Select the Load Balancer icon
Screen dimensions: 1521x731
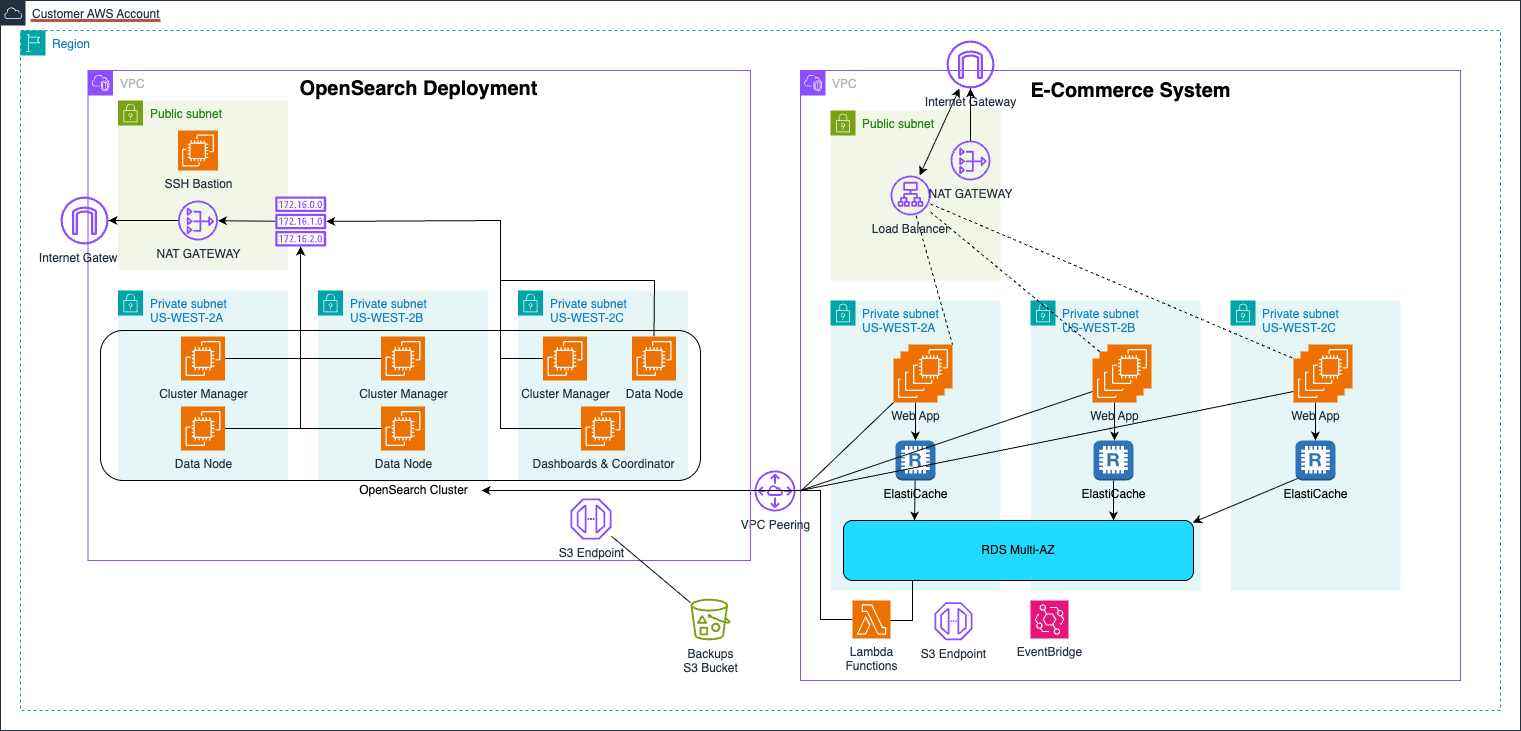[909, 198]
